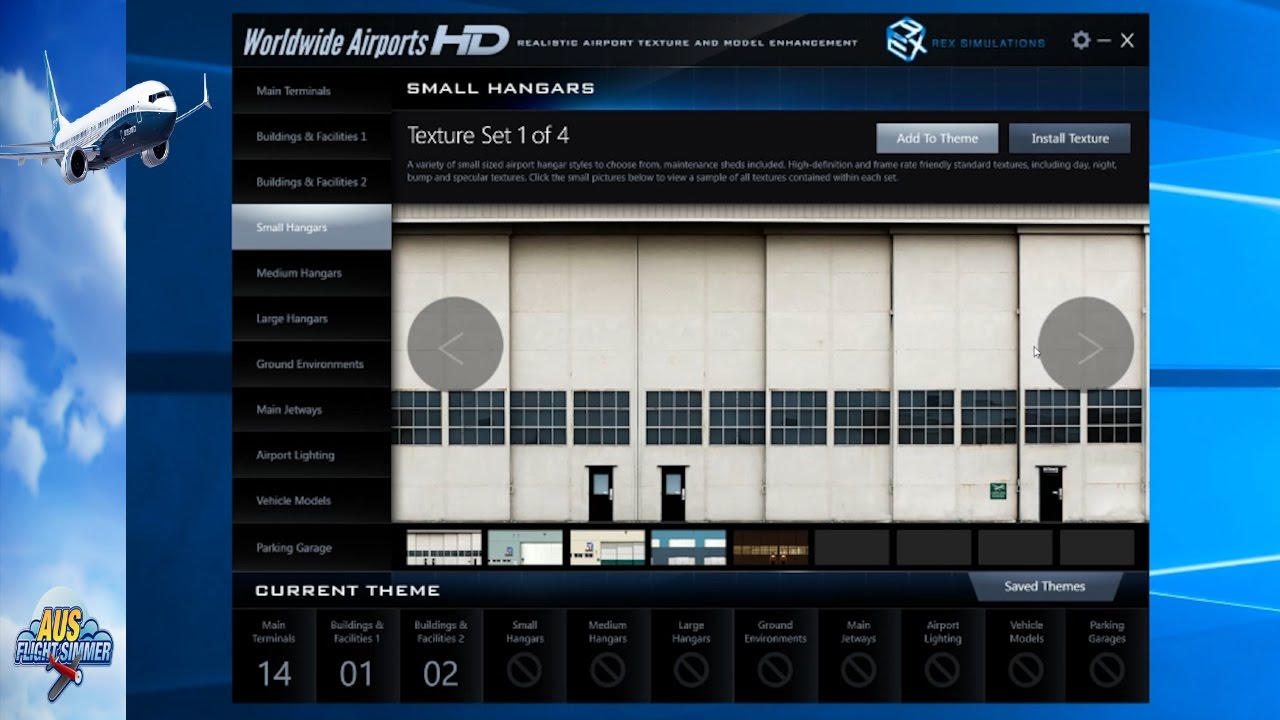1280x720 pixels.
Task: Open the Vehicle Models category
Action: [x=312, y=500]
